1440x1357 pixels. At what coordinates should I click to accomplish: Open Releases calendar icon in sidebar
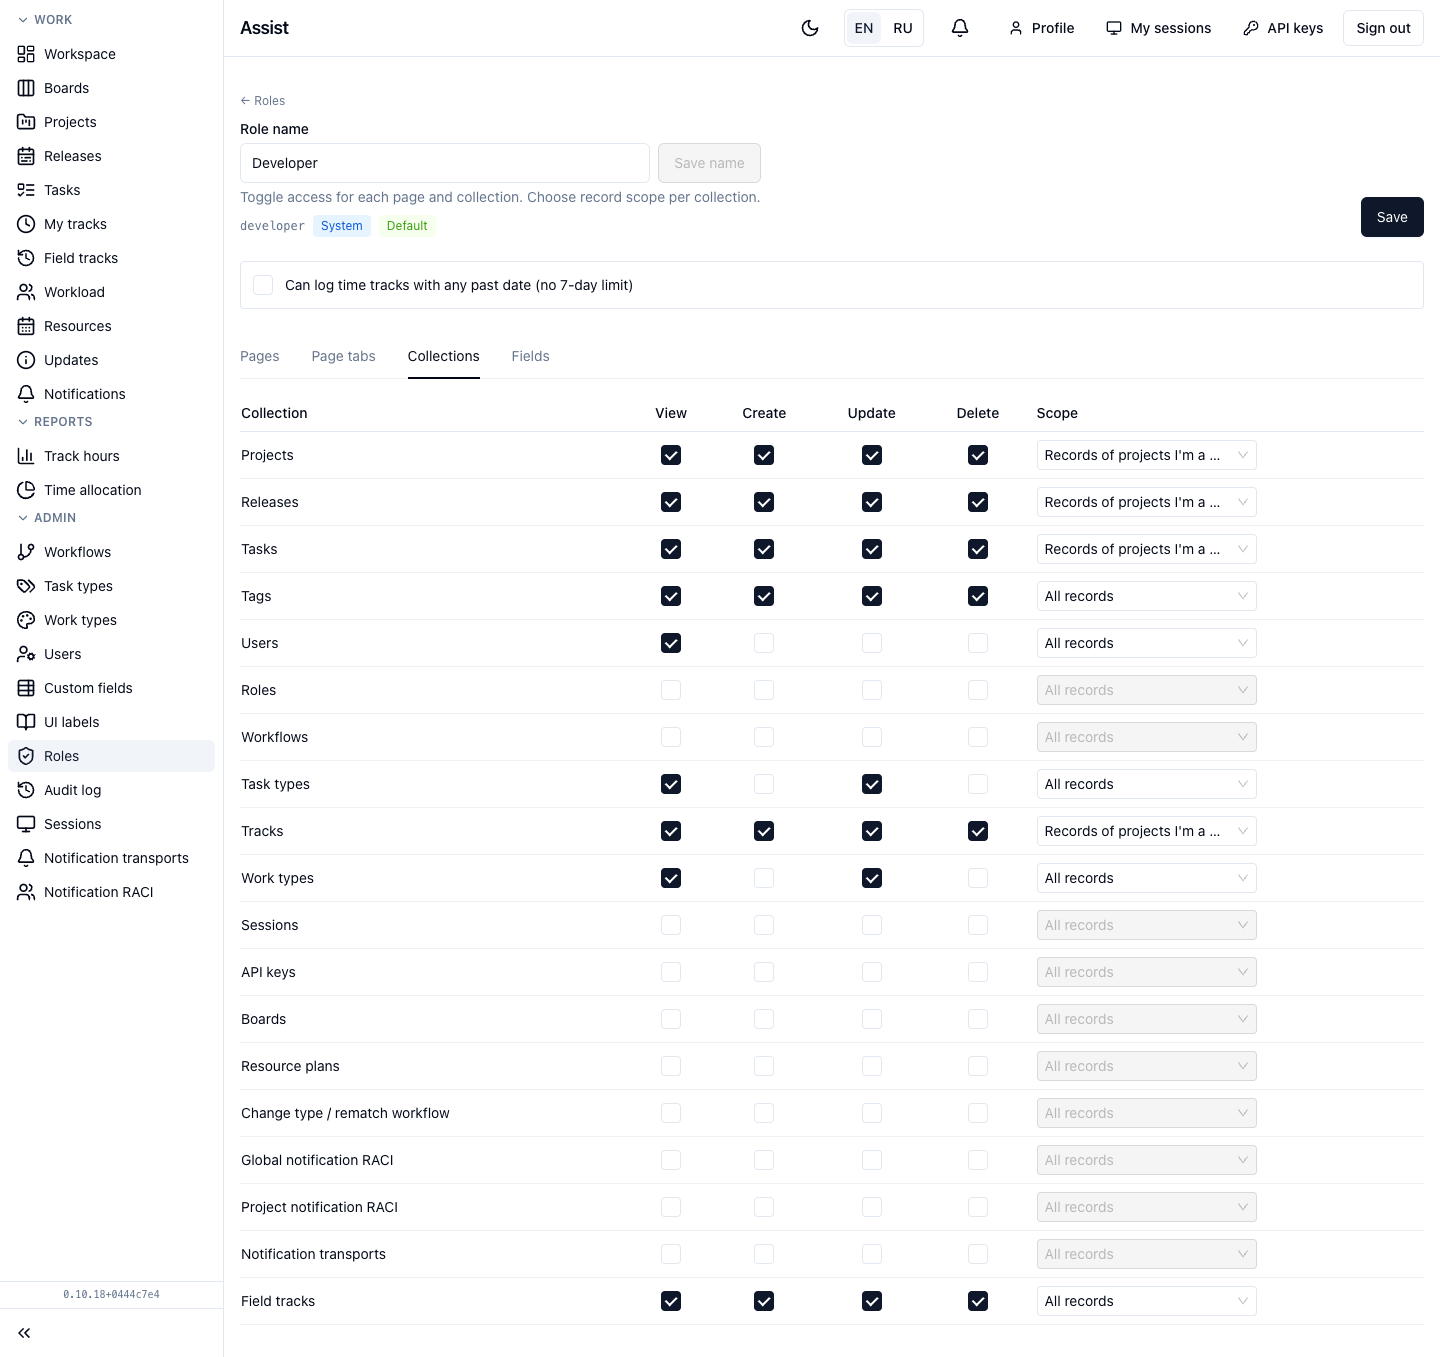(26, 156)
